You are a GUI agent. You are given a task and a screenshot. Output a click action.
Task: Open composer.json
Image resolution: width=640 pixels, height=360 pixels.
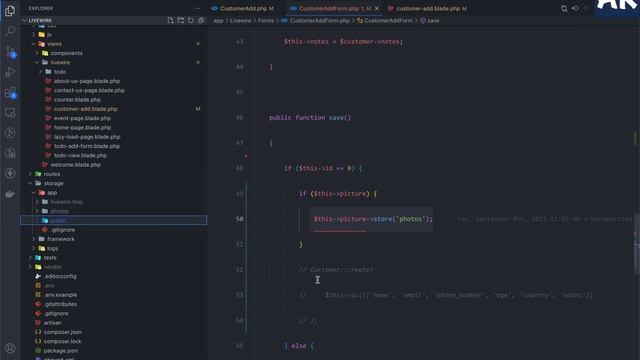point(62,332)
